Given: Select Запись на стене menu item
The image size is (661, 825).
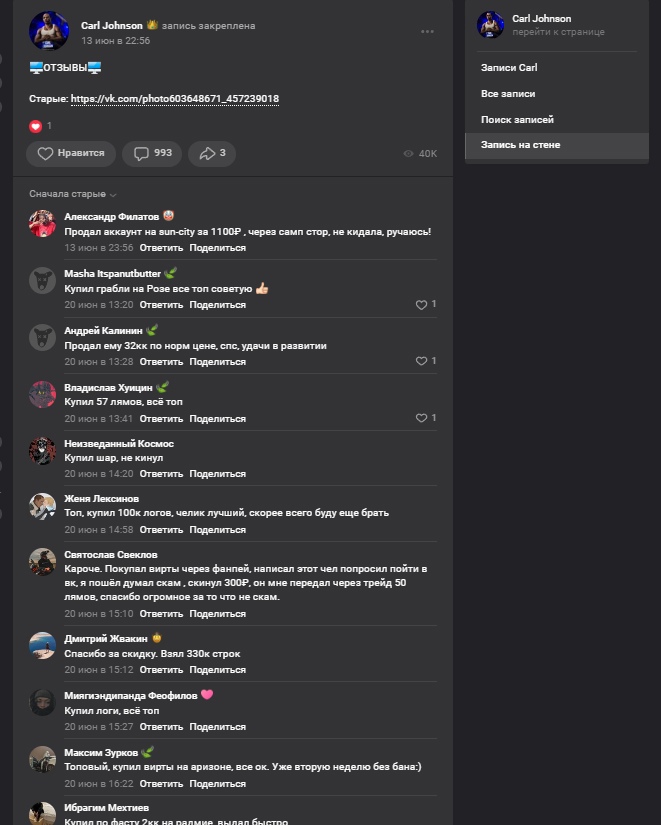Looking at the screenshot, I should 520,145.
